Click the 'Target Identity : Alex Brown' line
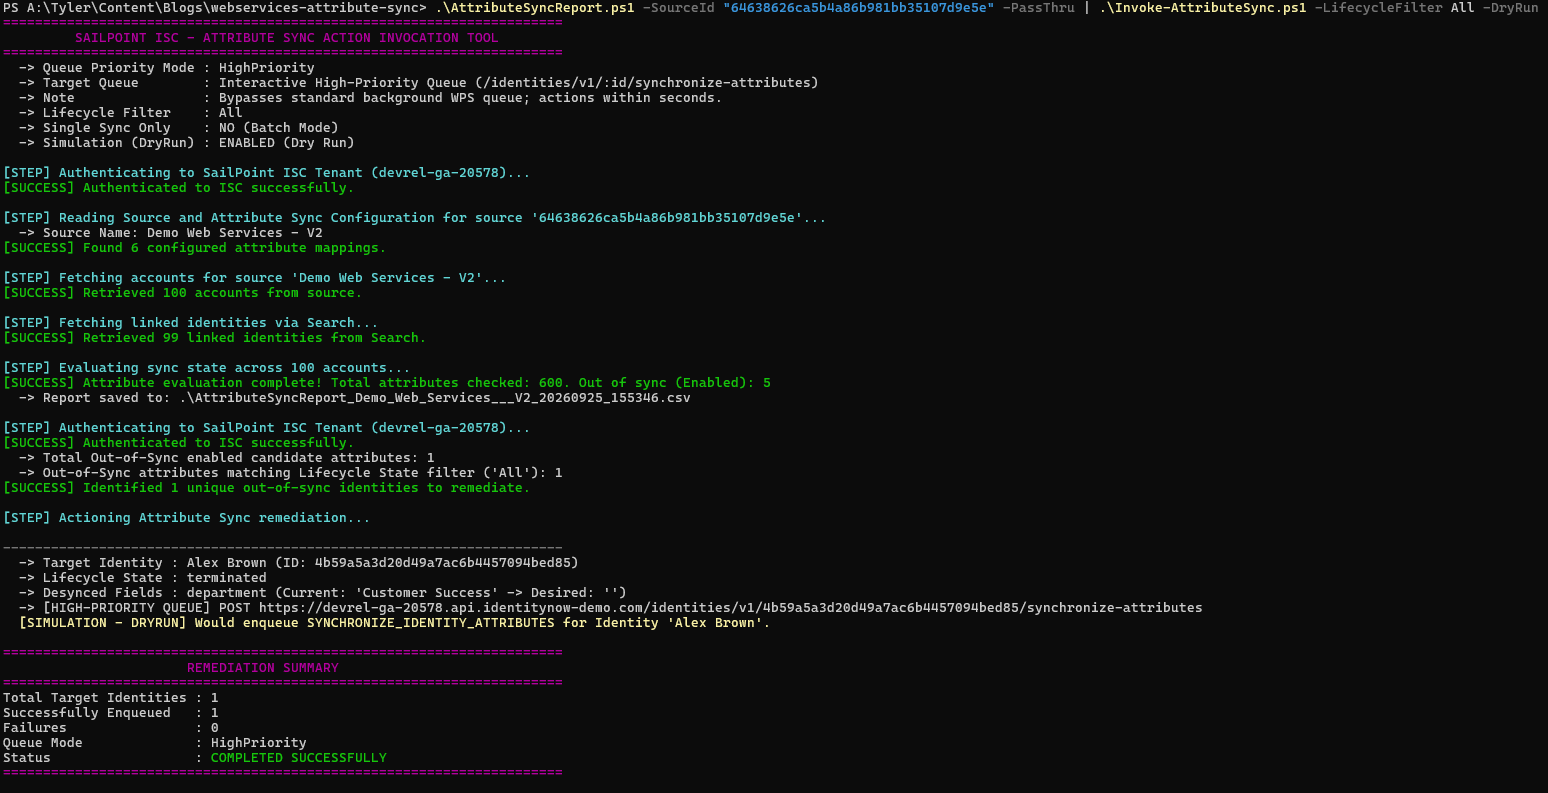The image size is (1548, 793). click(299, 563)
